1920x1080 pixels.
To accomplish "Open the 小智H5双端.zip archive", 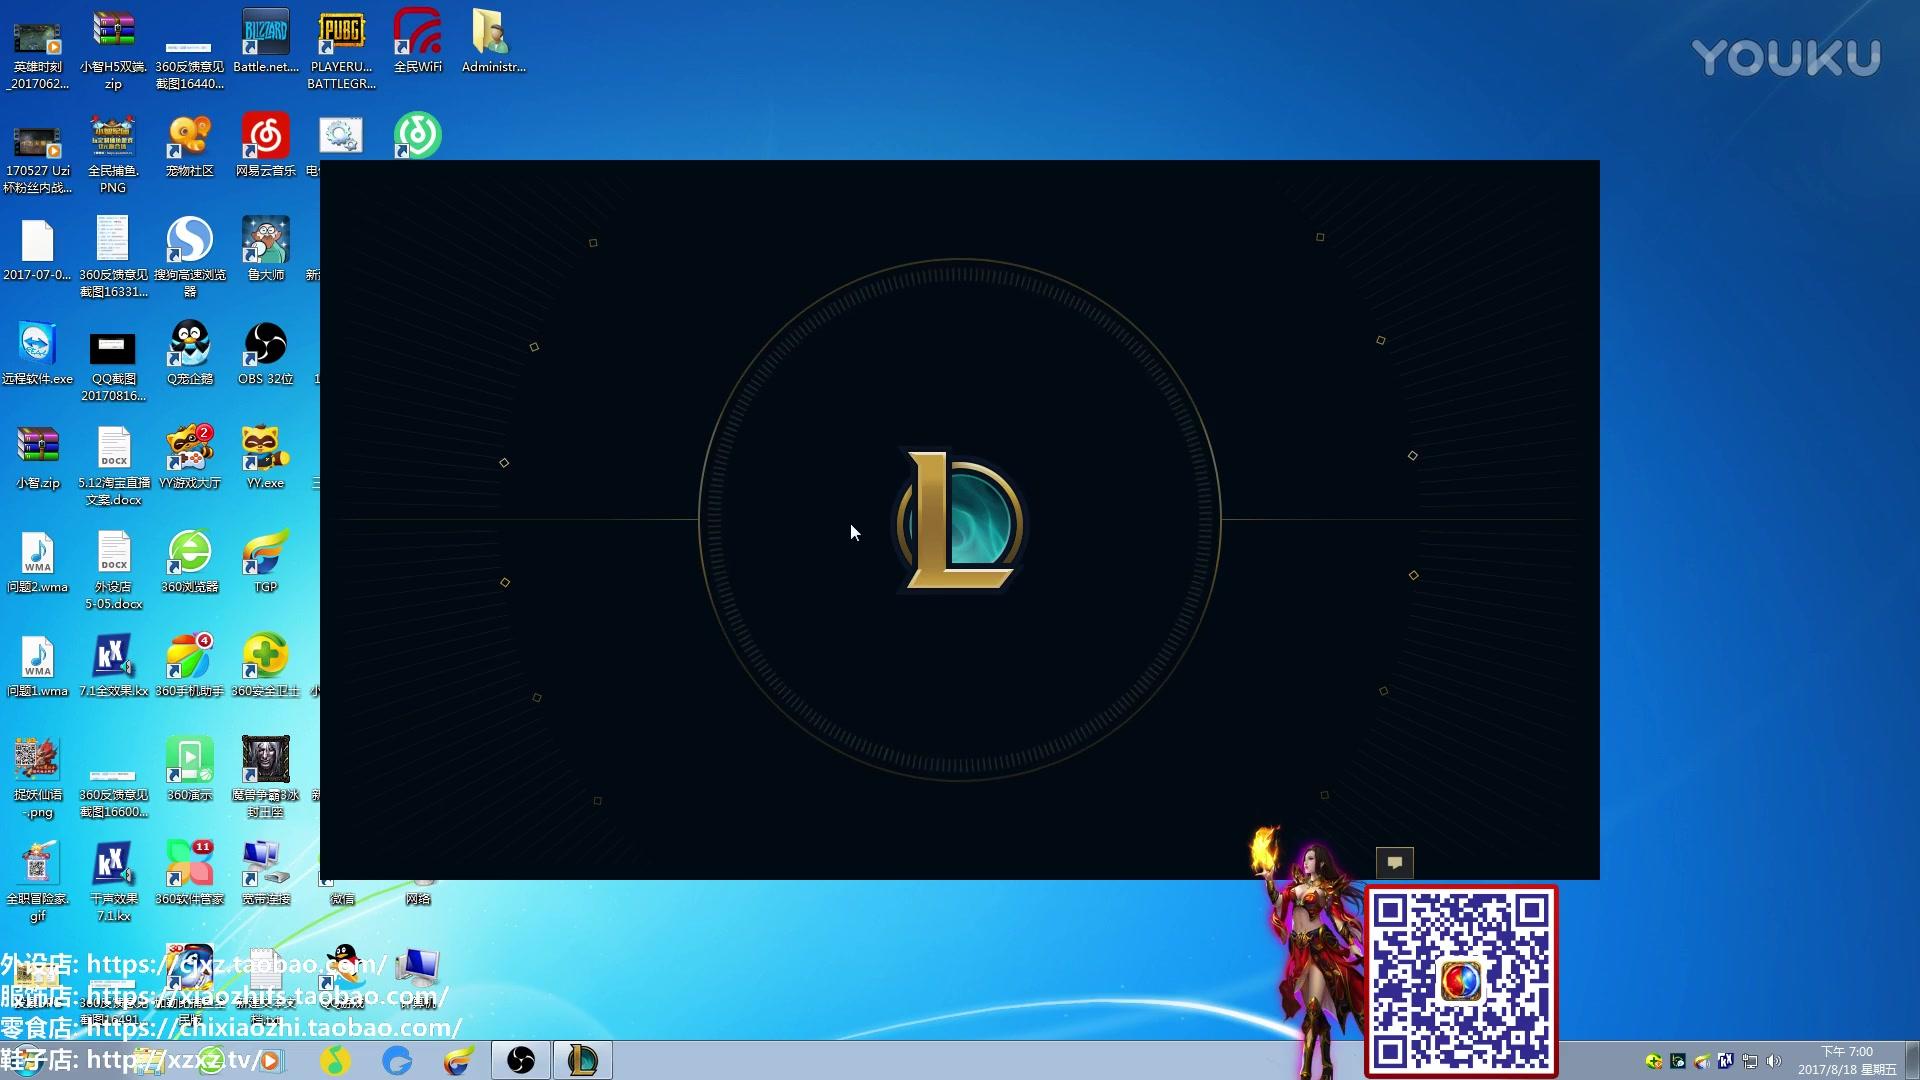I will 113,49.
